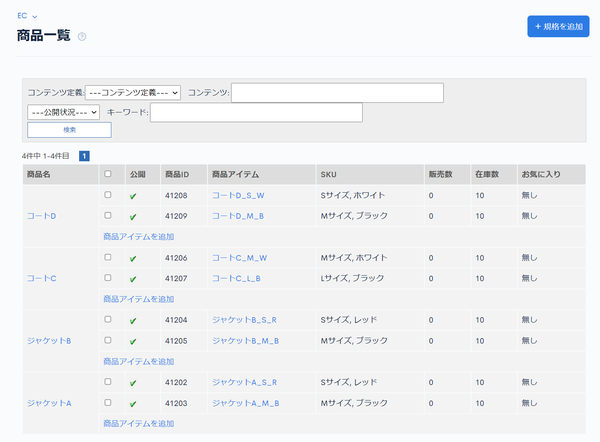The image size is (600, 442).
Task: Open the ジャケットB_M_B item link
Action: tap(245, 341)
